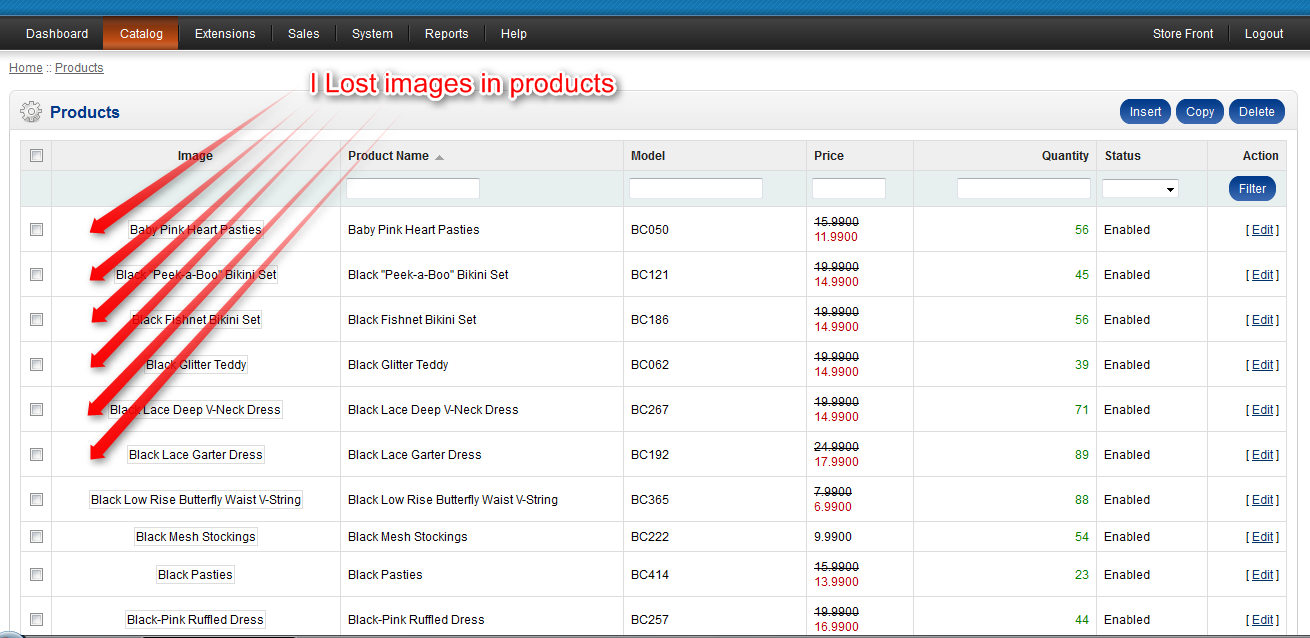Click price 9.9900 of Black Mesh Stockings

833,537
